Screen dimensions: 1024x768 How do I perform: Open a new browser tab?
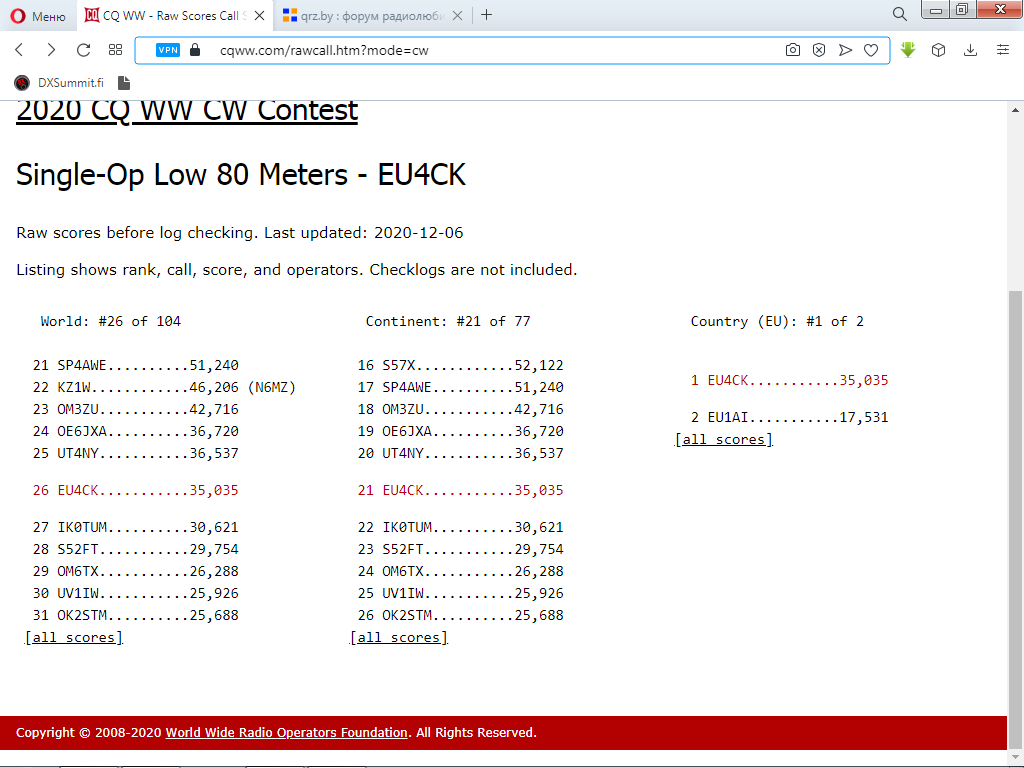coord(487,15)
